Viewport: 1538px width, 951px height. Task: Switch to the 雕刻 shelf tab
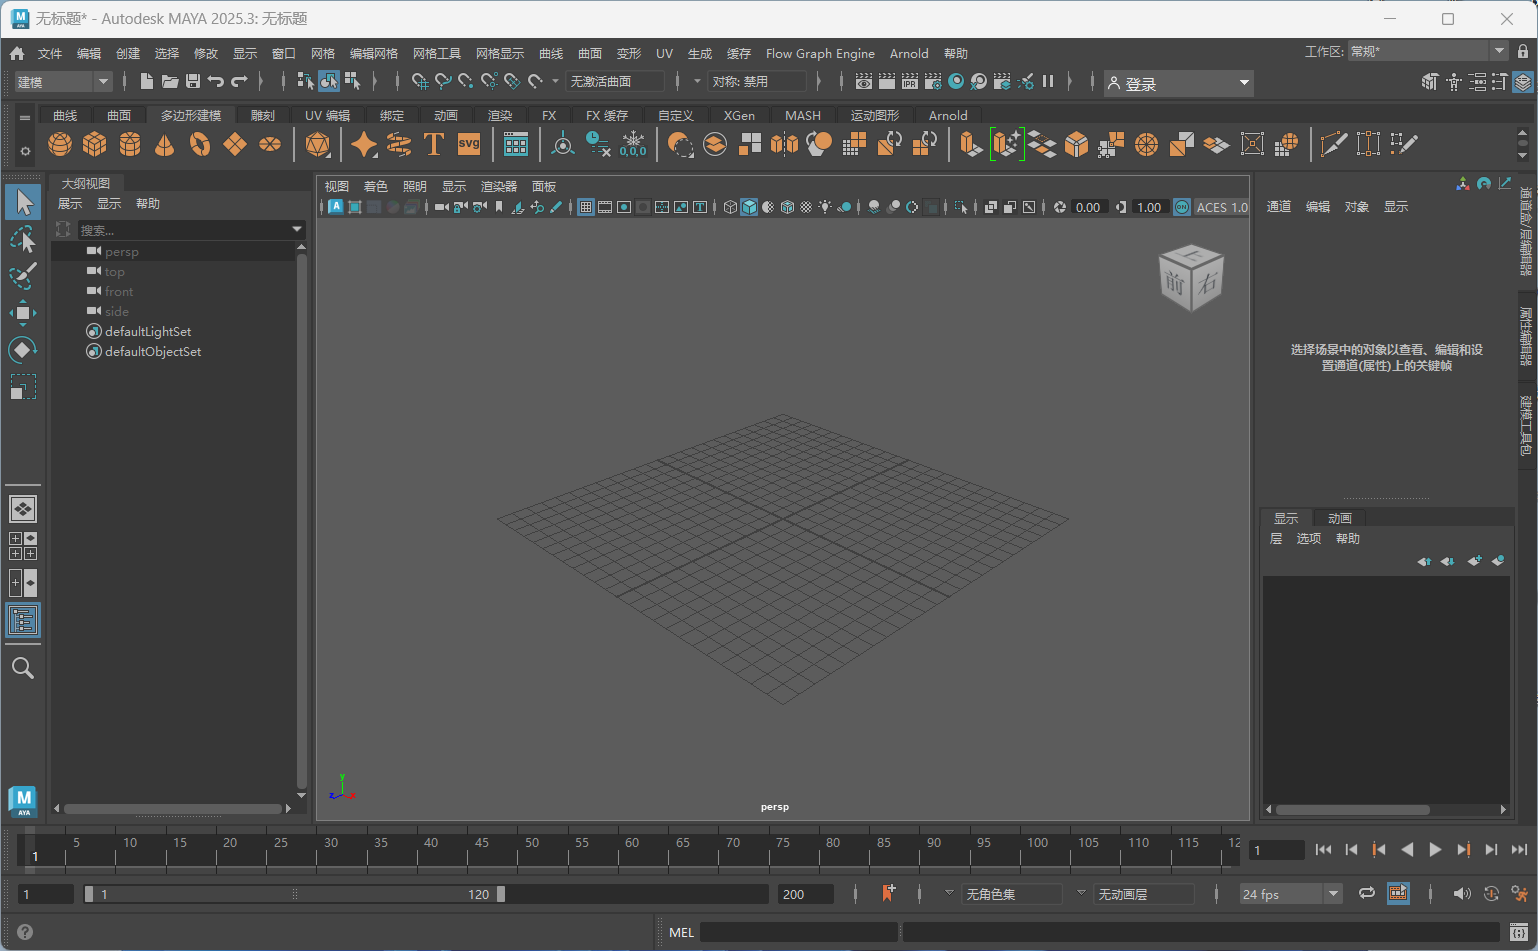click(x=263, y=116)
